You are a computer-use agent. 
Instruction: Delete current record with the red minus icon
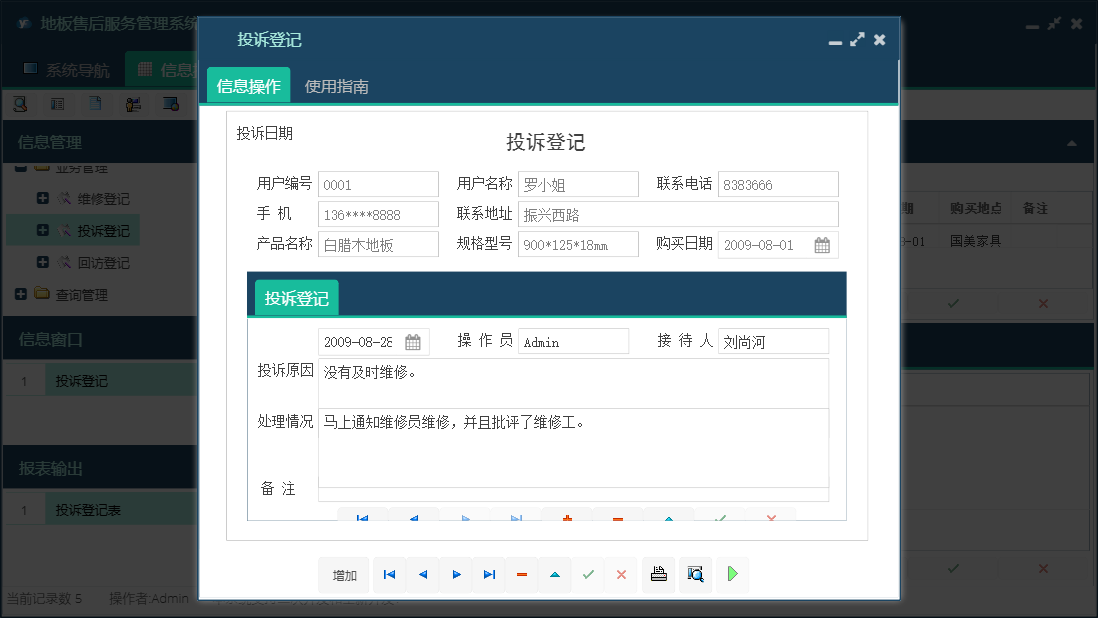click(521, 575)
